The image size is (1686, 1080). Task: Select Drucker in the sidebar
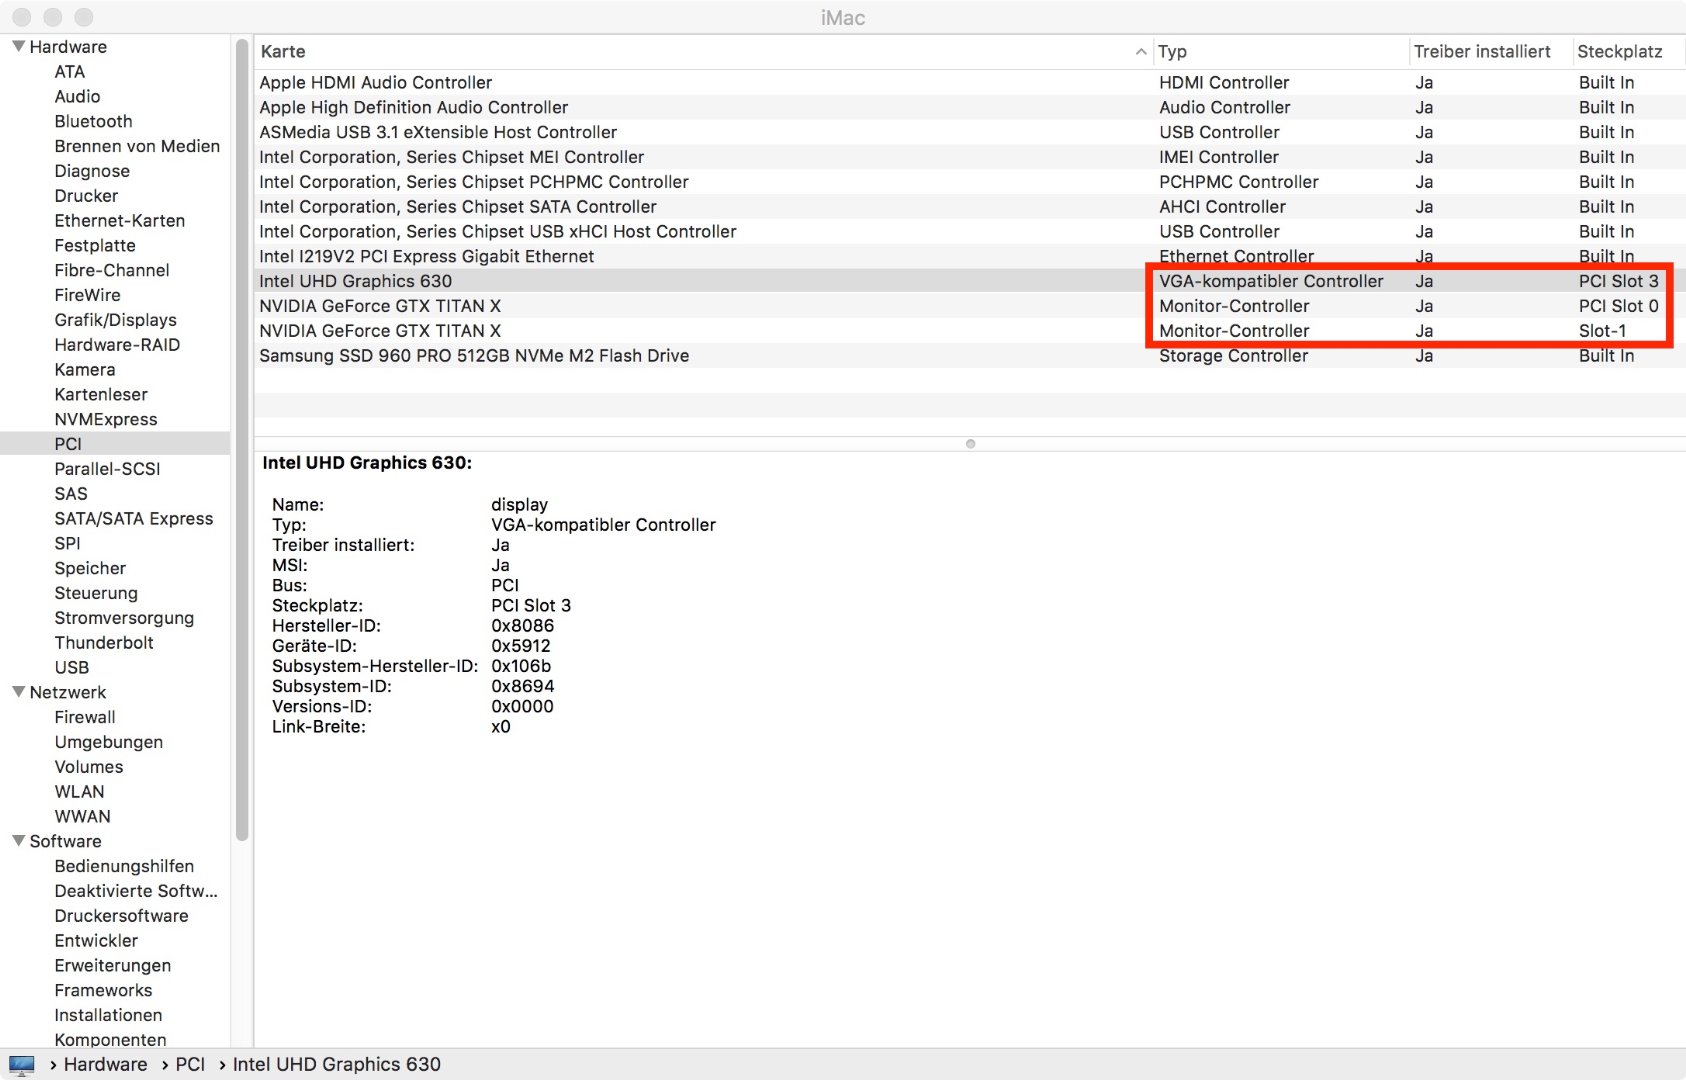(x=86, y=196)
